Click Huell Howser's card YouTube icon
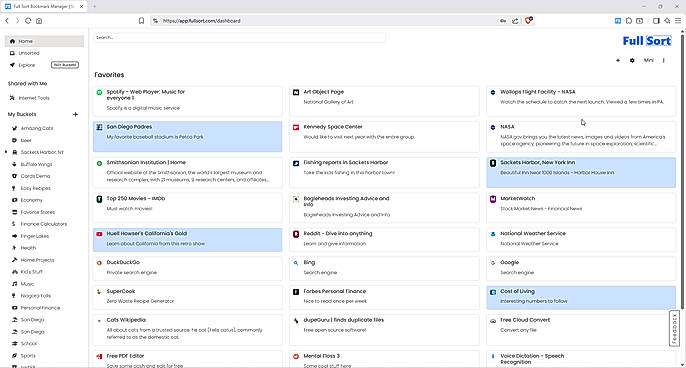Image resolution: width=686 pixels, height=368 pixels. pyautogui.click(x=99, y=234)
